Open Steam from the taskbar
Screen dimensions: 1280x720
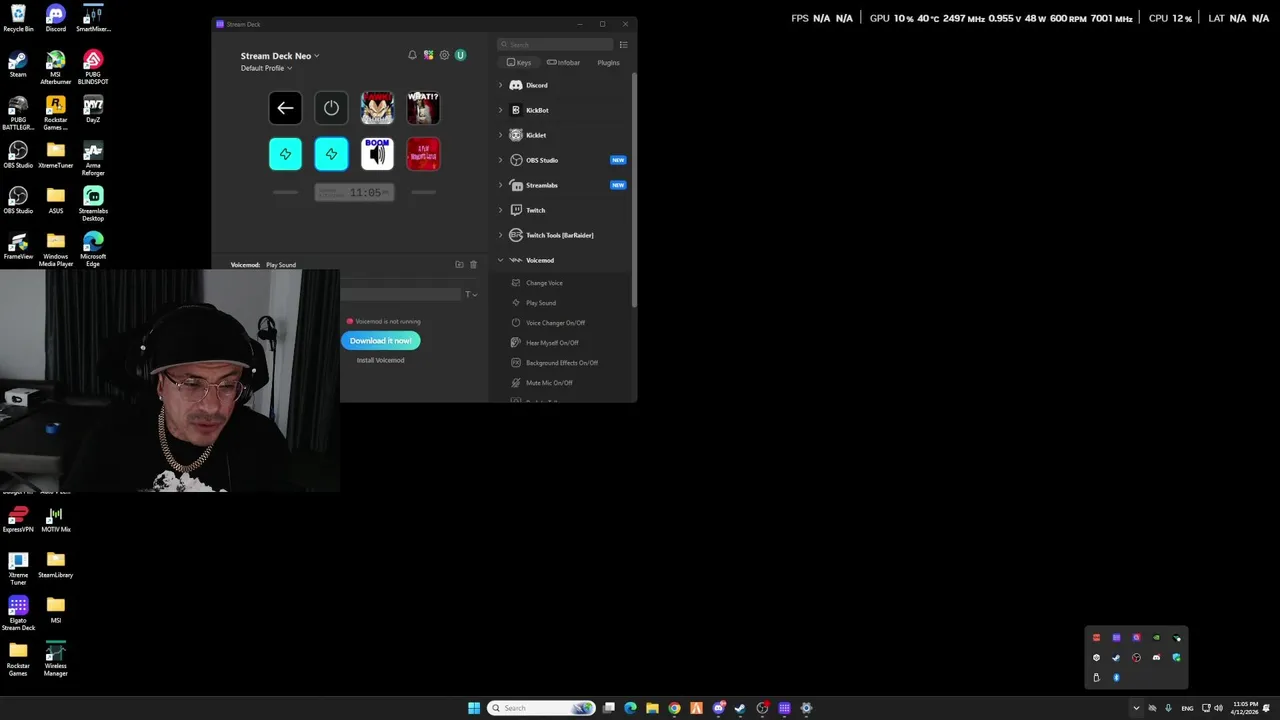[x=740, y=708]
